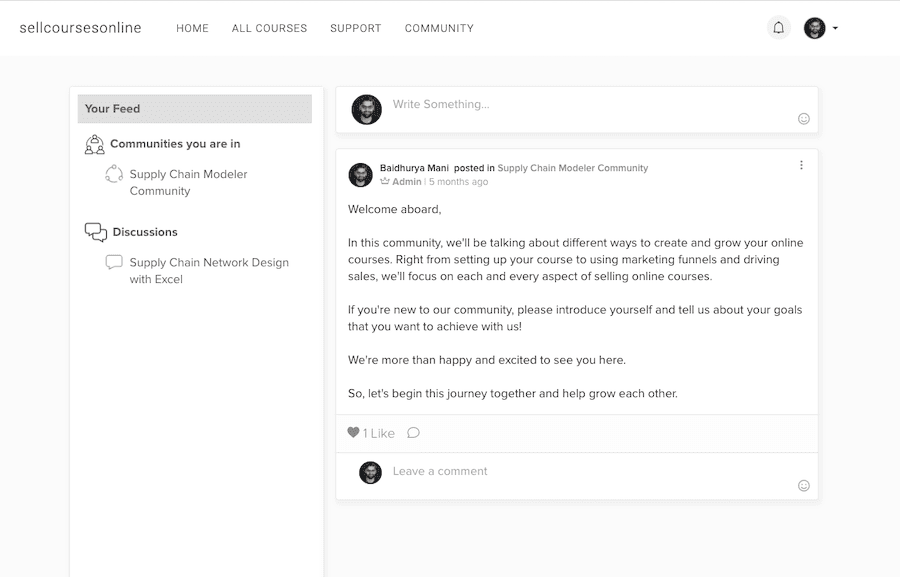The width and height of the screenshot is (900, 577).
Task: Open the notifications bell icon
Action: (778, 28)
